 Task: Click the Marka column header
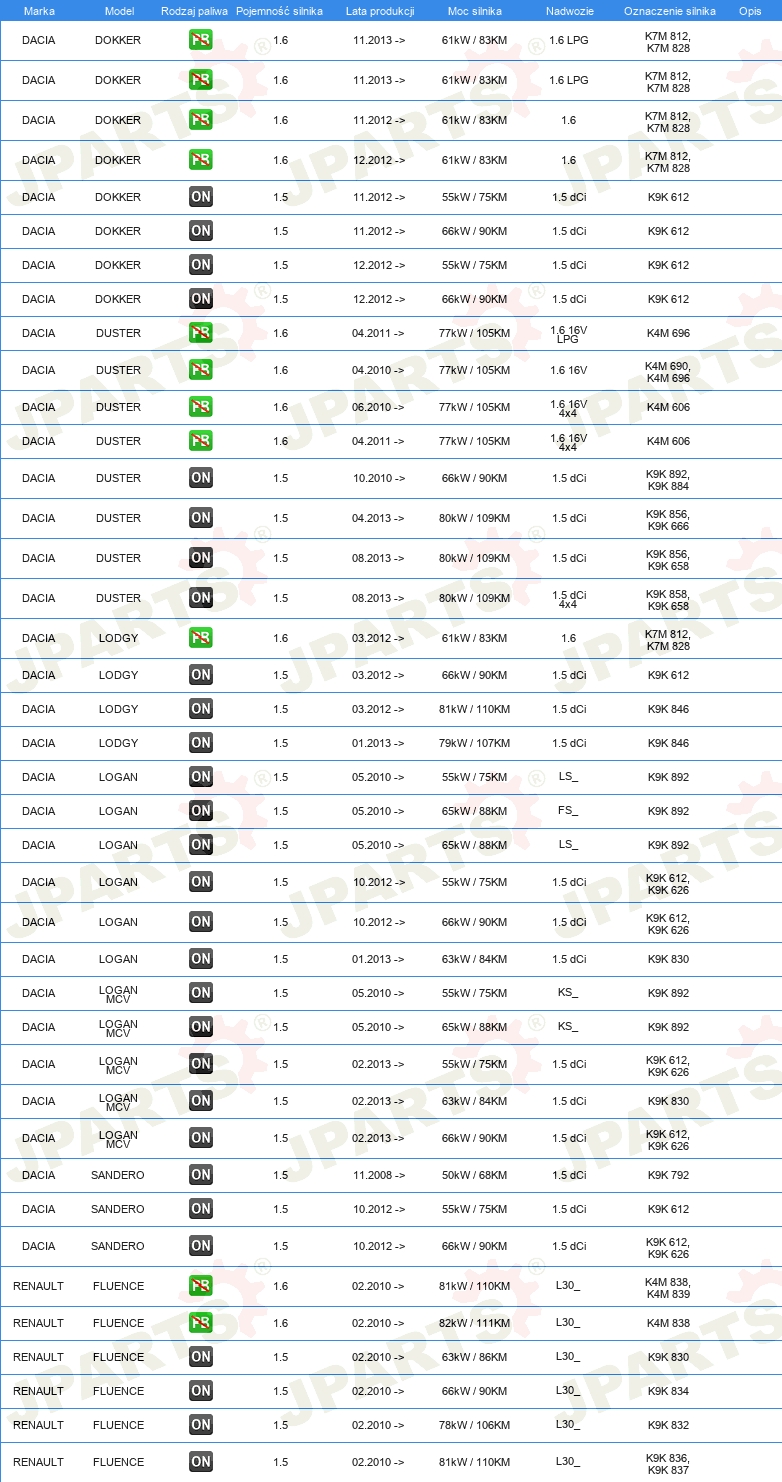click(39, 10)
